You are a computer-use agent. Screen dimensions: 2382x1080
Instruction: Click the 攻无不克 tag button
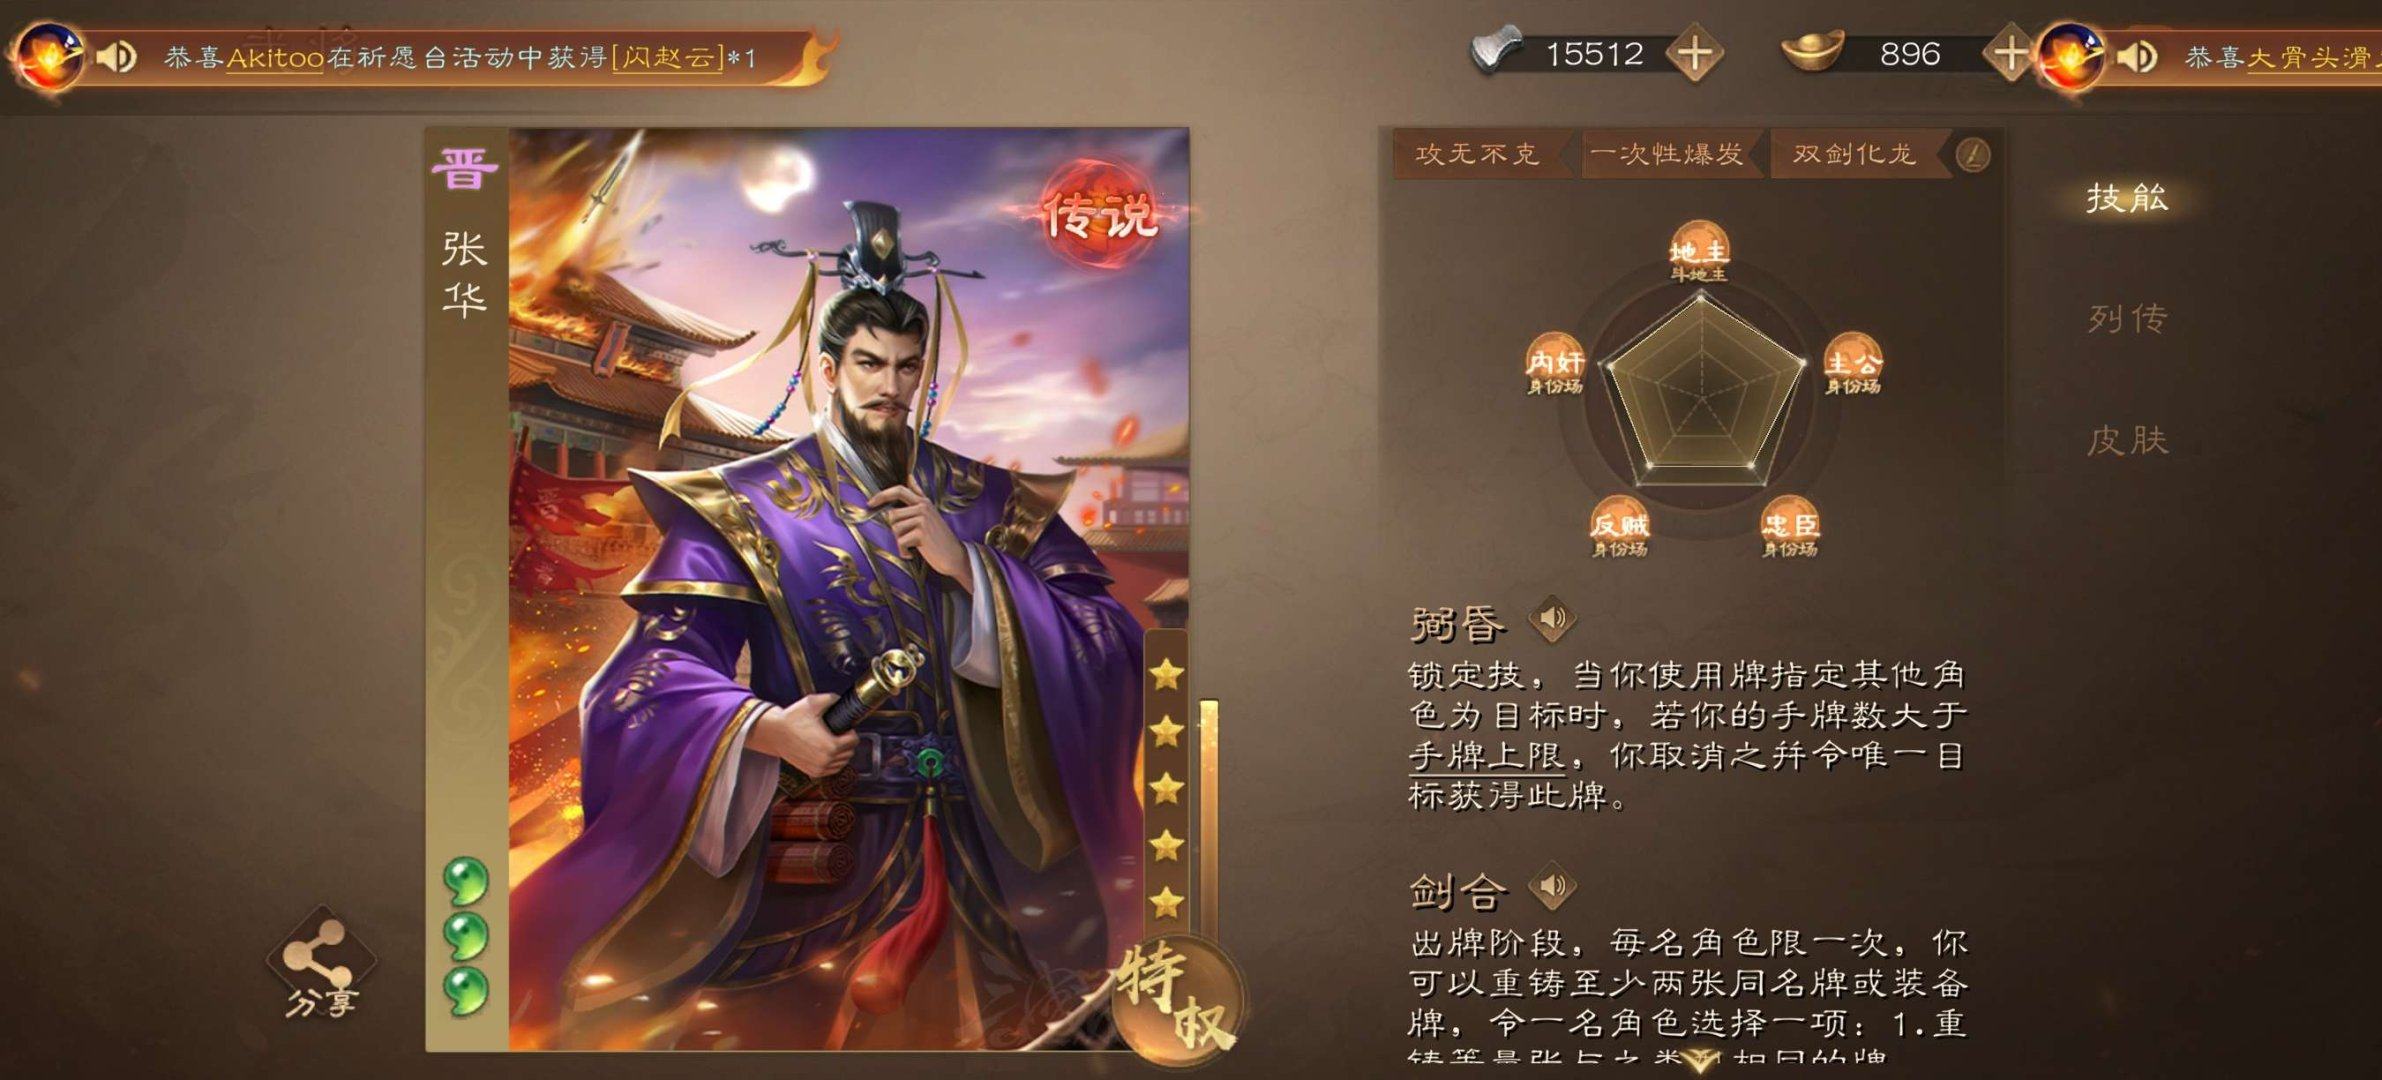1480,154
